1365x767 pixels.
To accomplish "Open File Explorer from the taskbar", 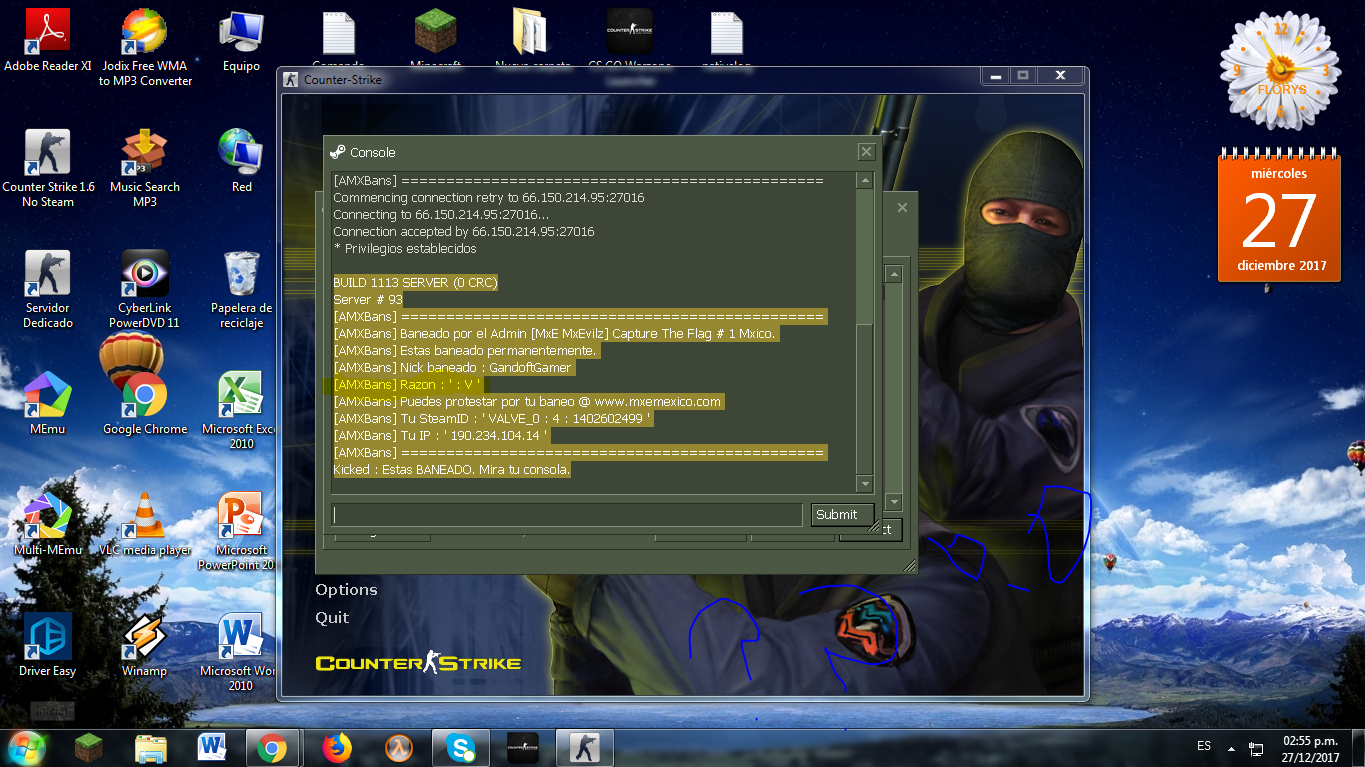I will pos(151,748).
